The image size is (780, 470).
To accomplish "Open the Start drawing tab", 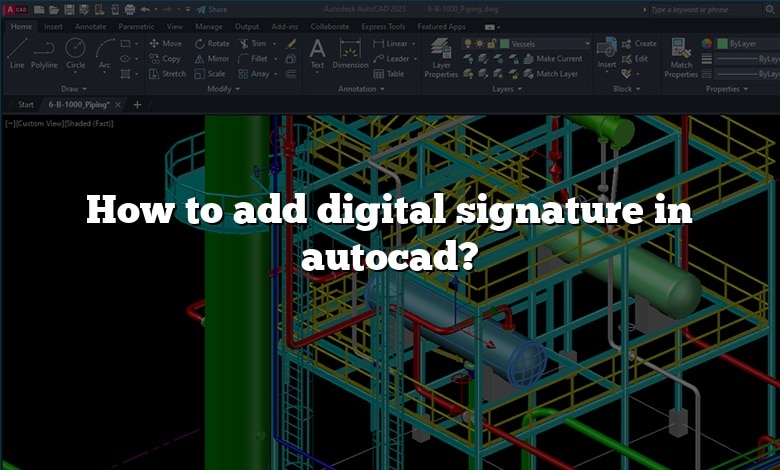I will (25, 104).
